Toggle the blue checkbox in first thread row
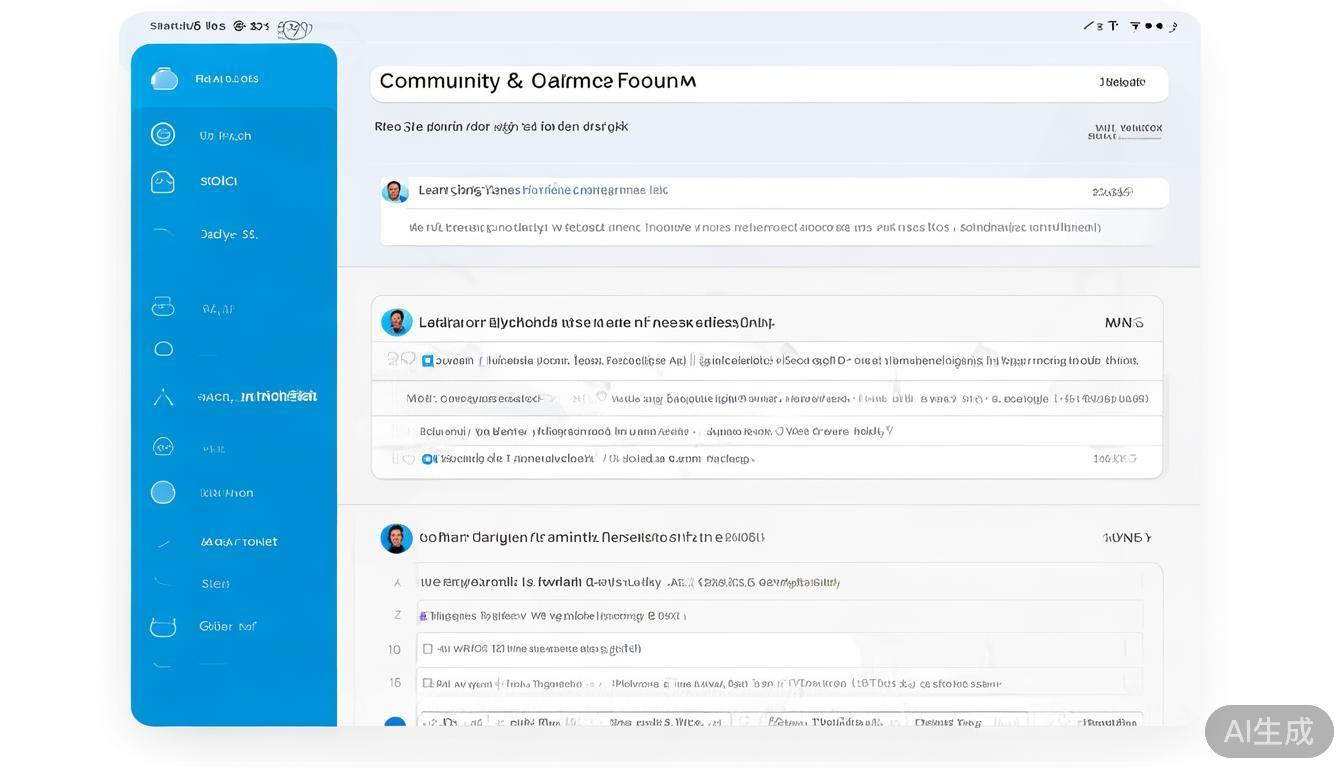 pyautogui.click(x=428, y=361)
